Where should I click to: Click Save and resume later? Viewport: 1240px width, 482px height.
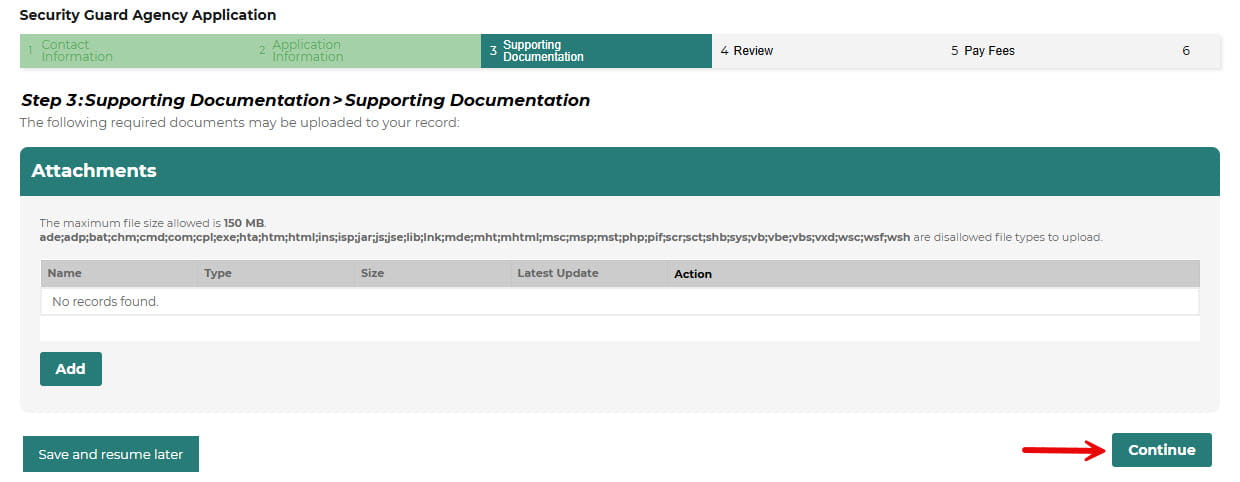click(111, 454)
